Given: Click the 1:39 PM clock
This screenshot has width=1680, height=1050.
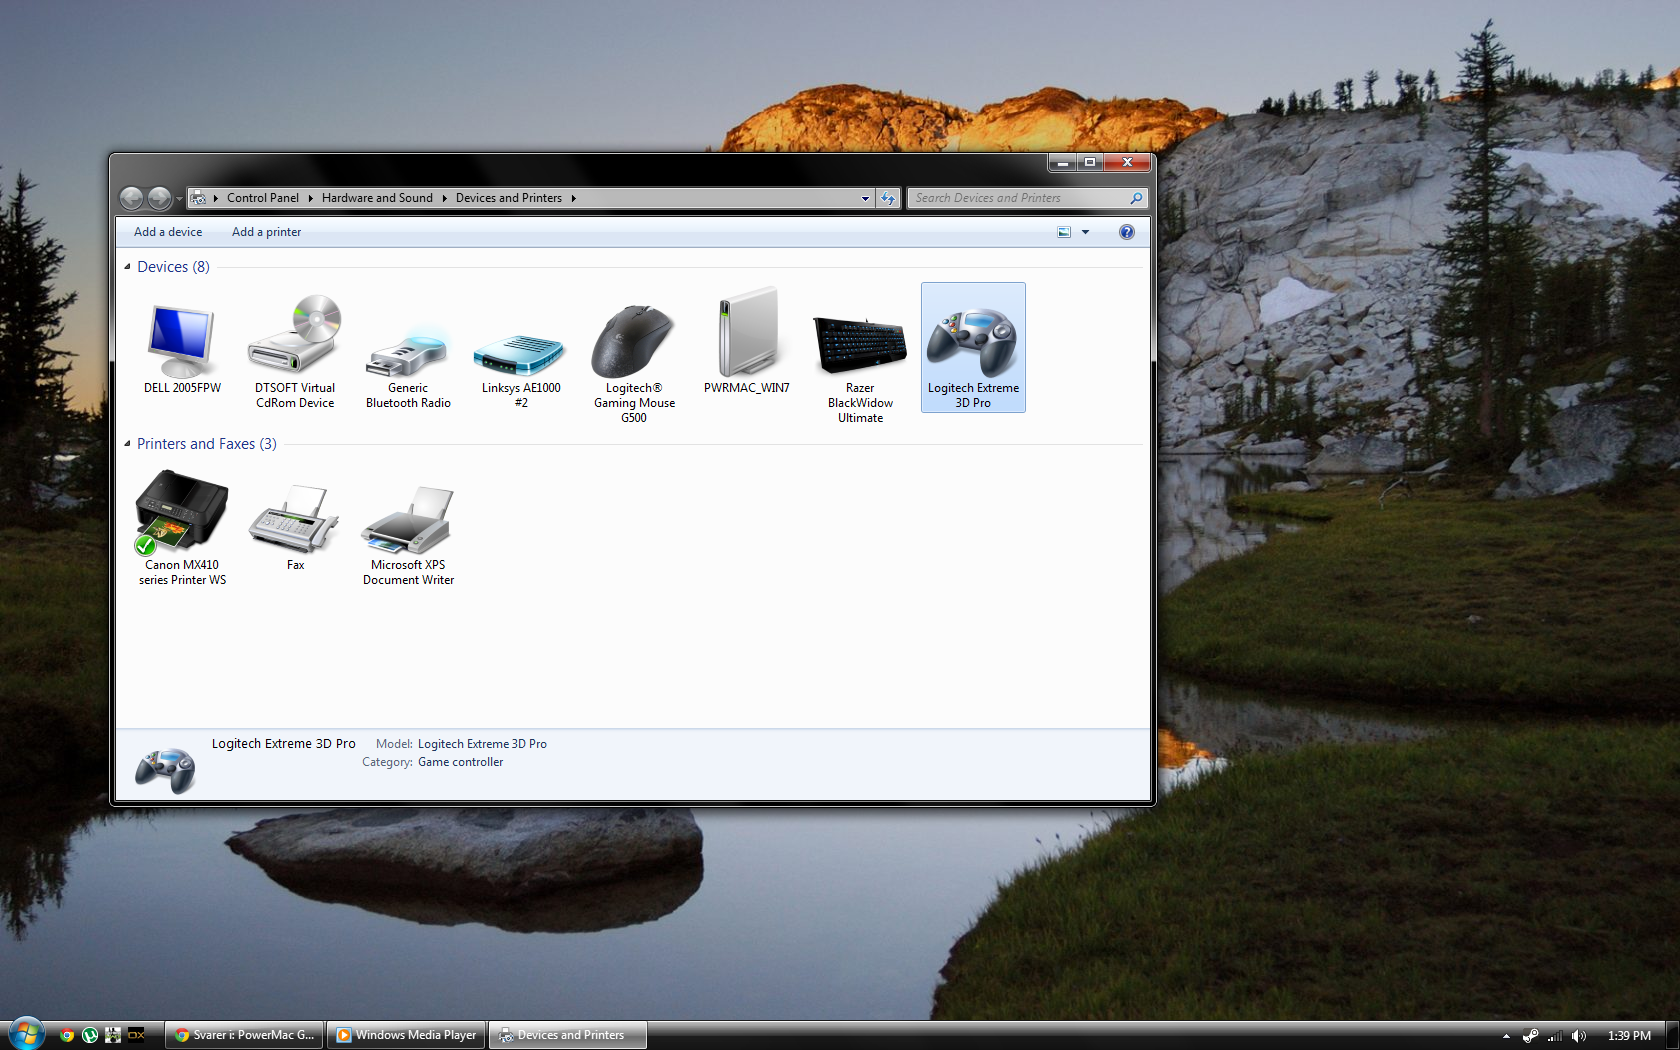Looking at the screenshot, I should 1629,1036.
